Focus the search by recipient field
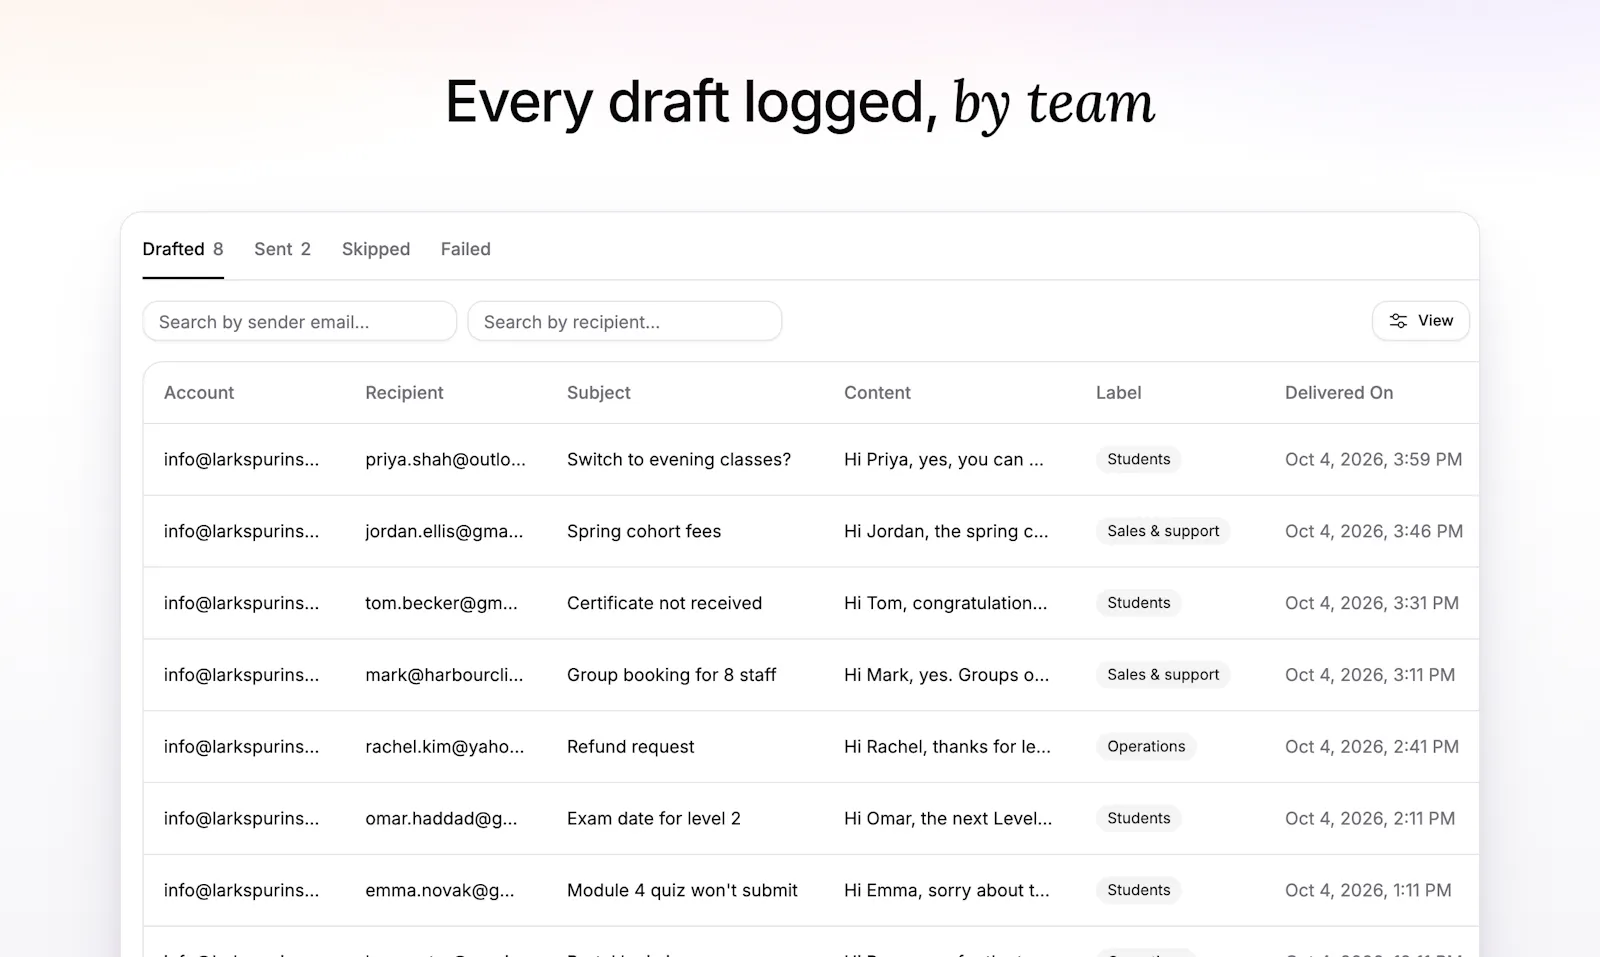 tap(625, 321)
